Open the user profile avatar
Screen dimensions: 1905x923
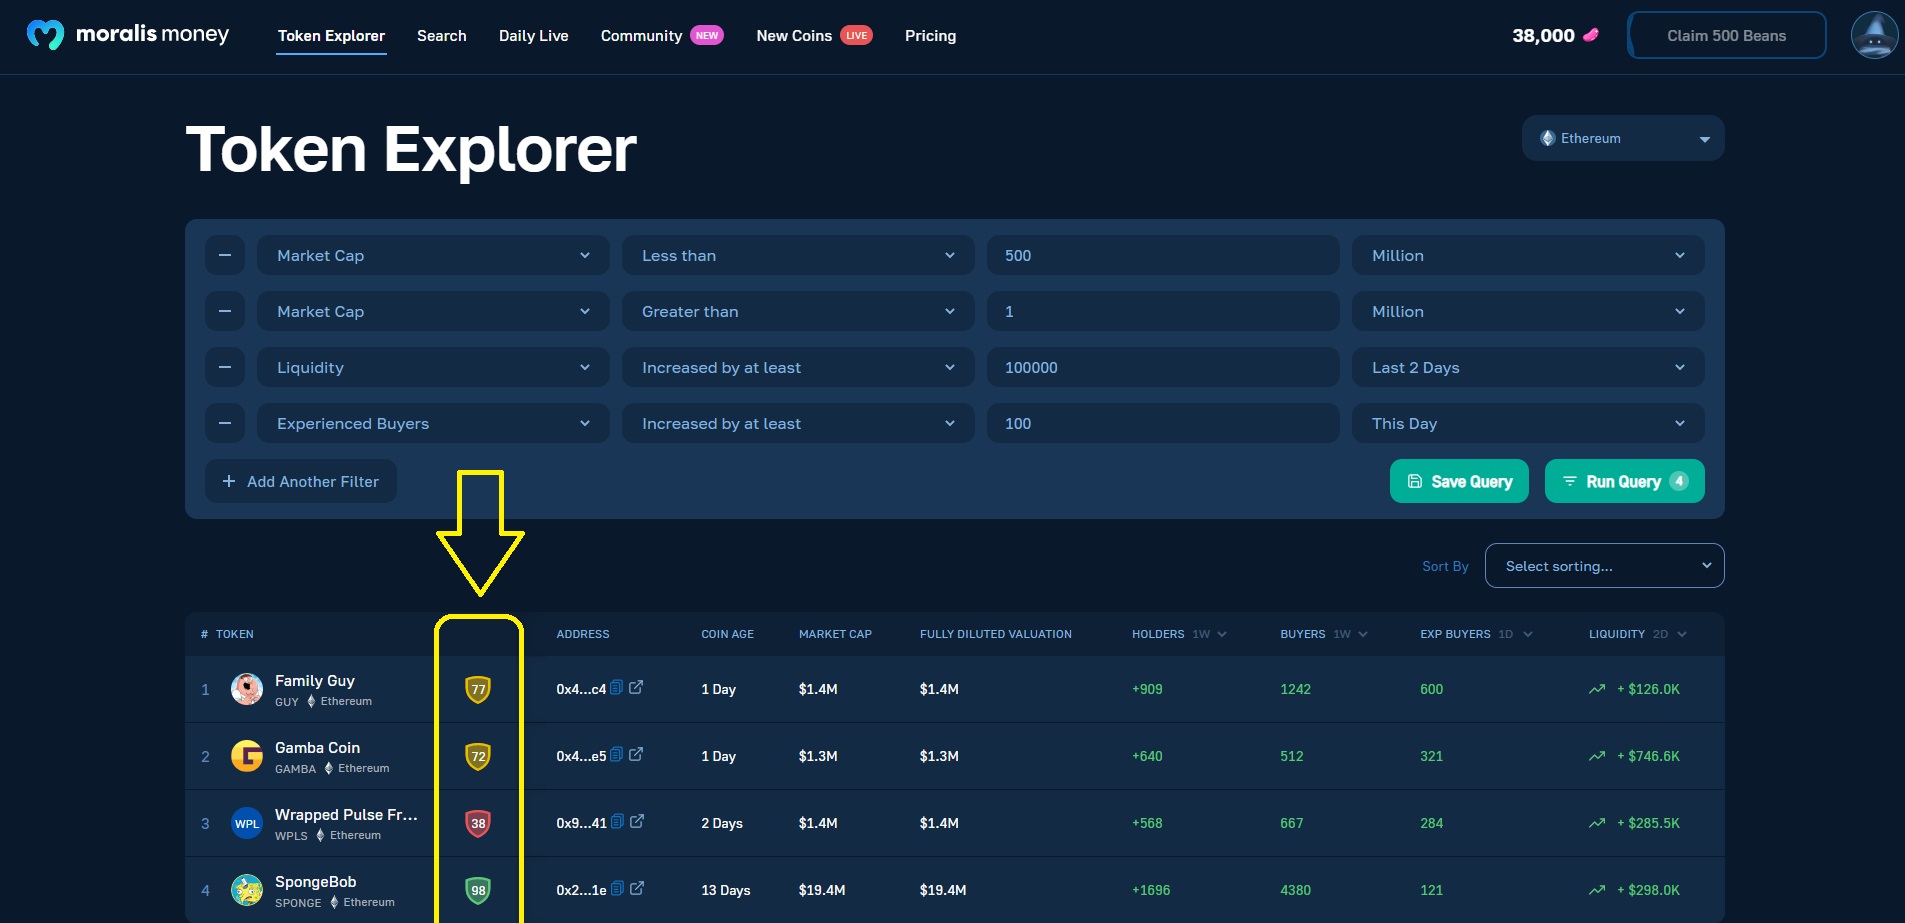(x=1874, y=35)
